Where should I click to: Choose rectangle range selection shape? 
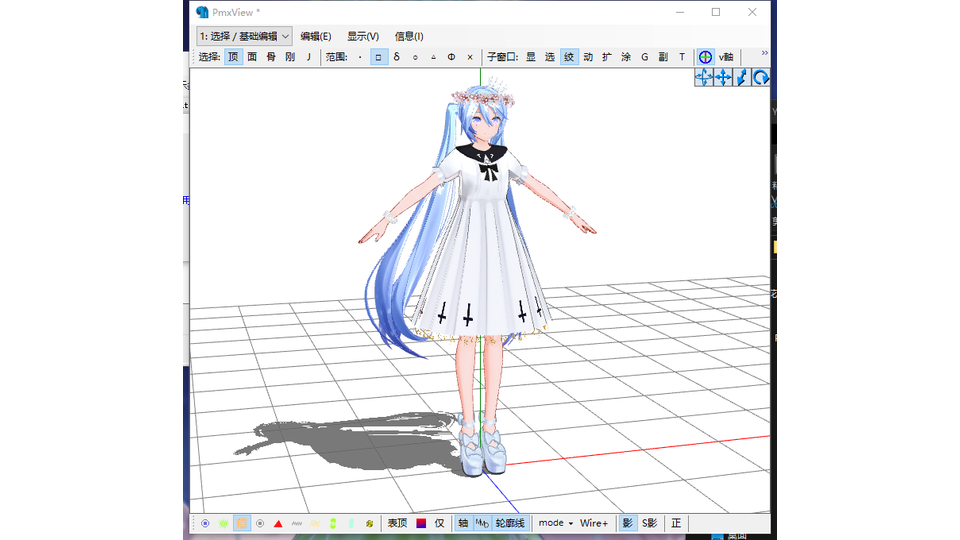[x=378, y=57]
